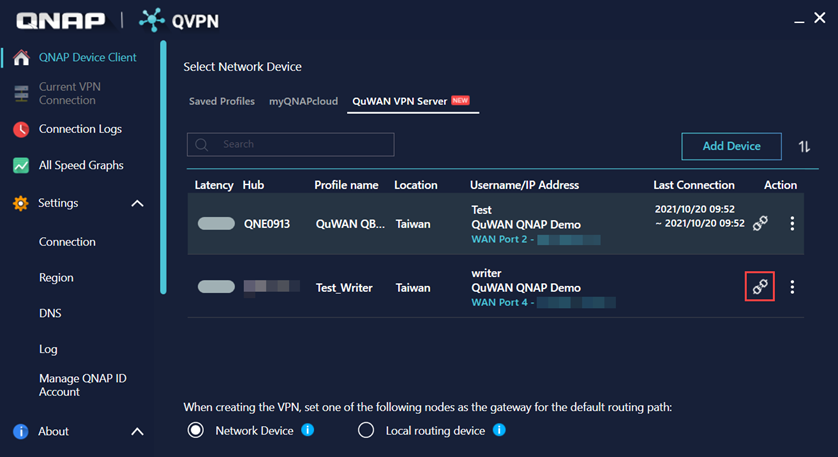The image size is (838, 457).
Task: Click the Location column header
Action: pyautogui.click(x=416, y=185)
